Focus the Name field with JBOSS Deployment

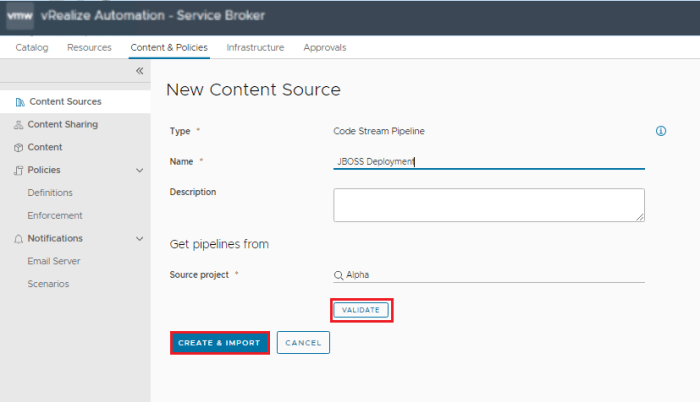point(488,161)
